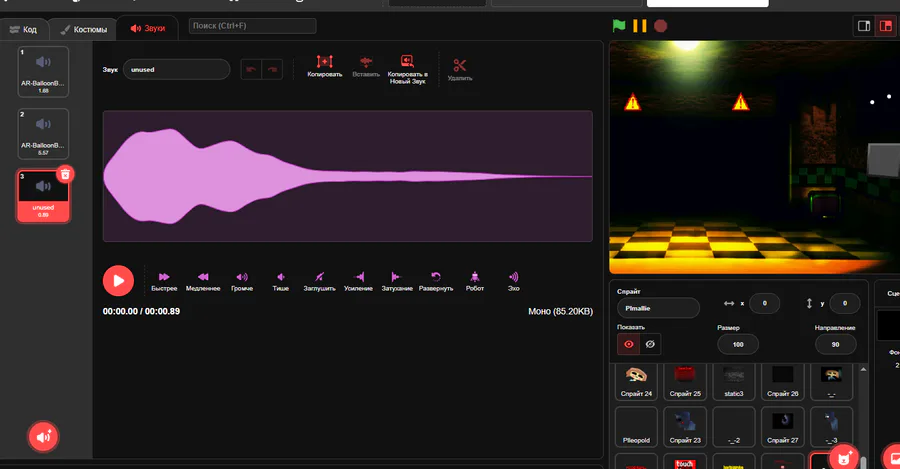Stop the project with red stop icon

pyautogui.click(x=661, y=26)
